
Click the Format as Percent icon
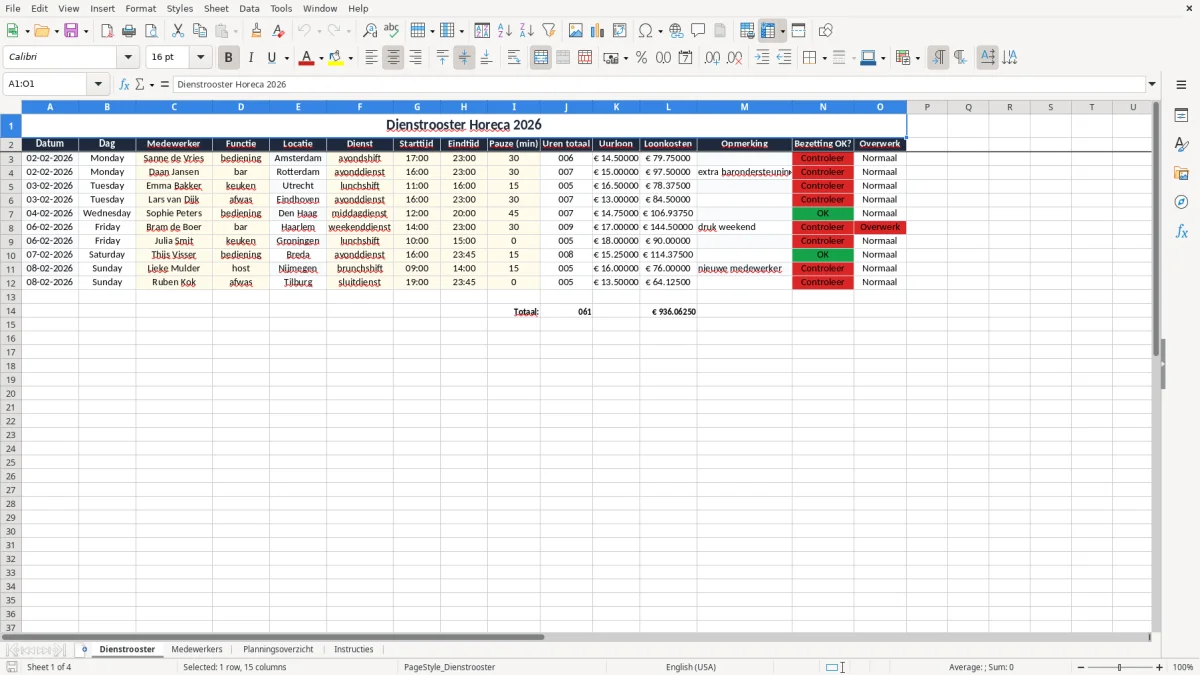point(642,58)
